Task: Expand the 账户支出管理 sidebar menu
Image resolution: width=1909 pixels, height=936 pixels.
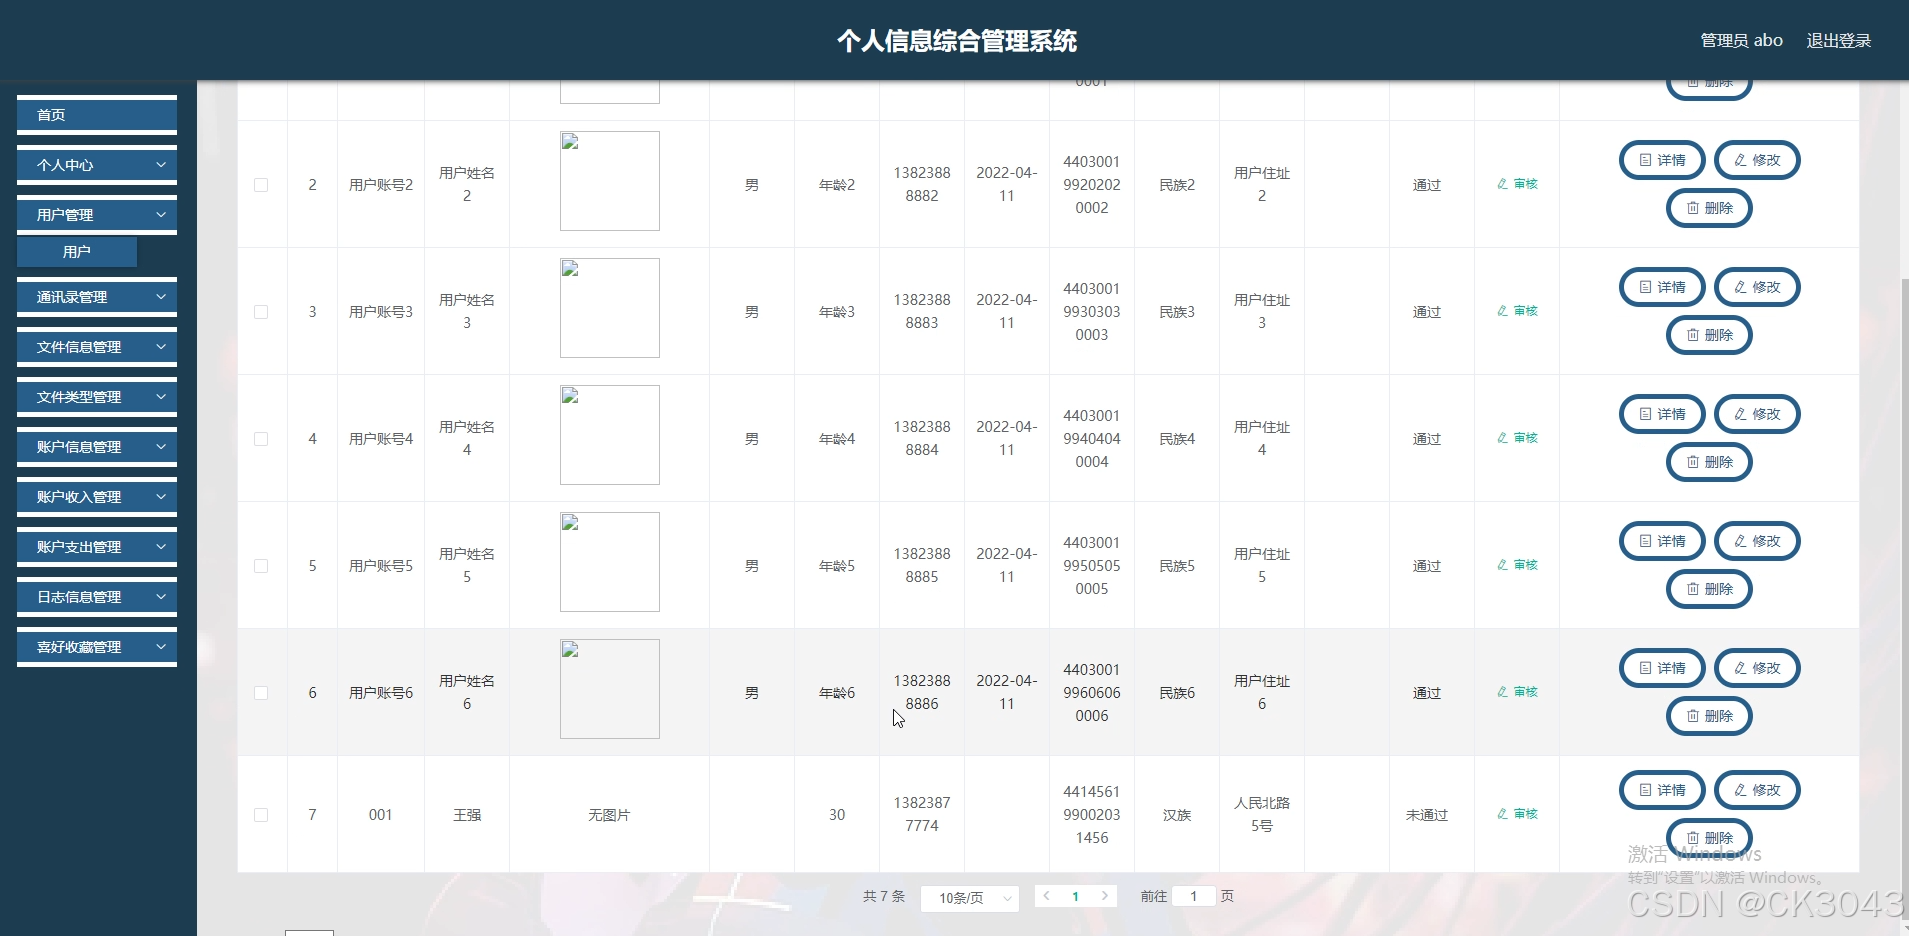Action: point(97,547)
